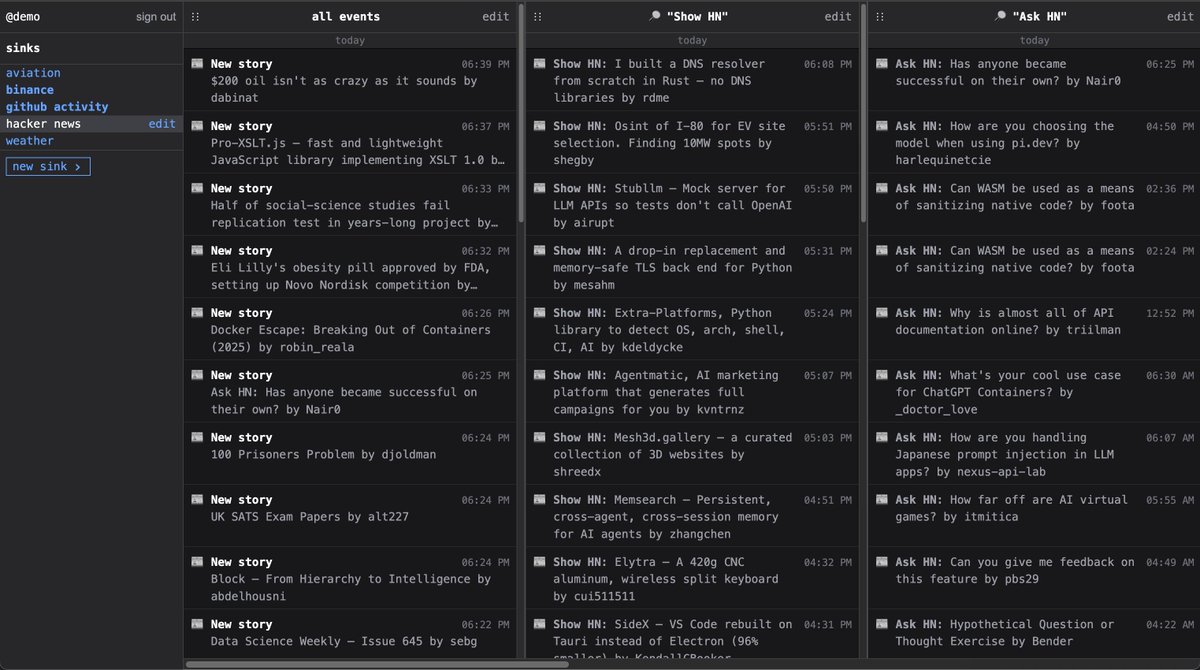This screenshot has height=670, width=1200.
Task: Click icon of pi.dev model question row
Action: (882, 126)
